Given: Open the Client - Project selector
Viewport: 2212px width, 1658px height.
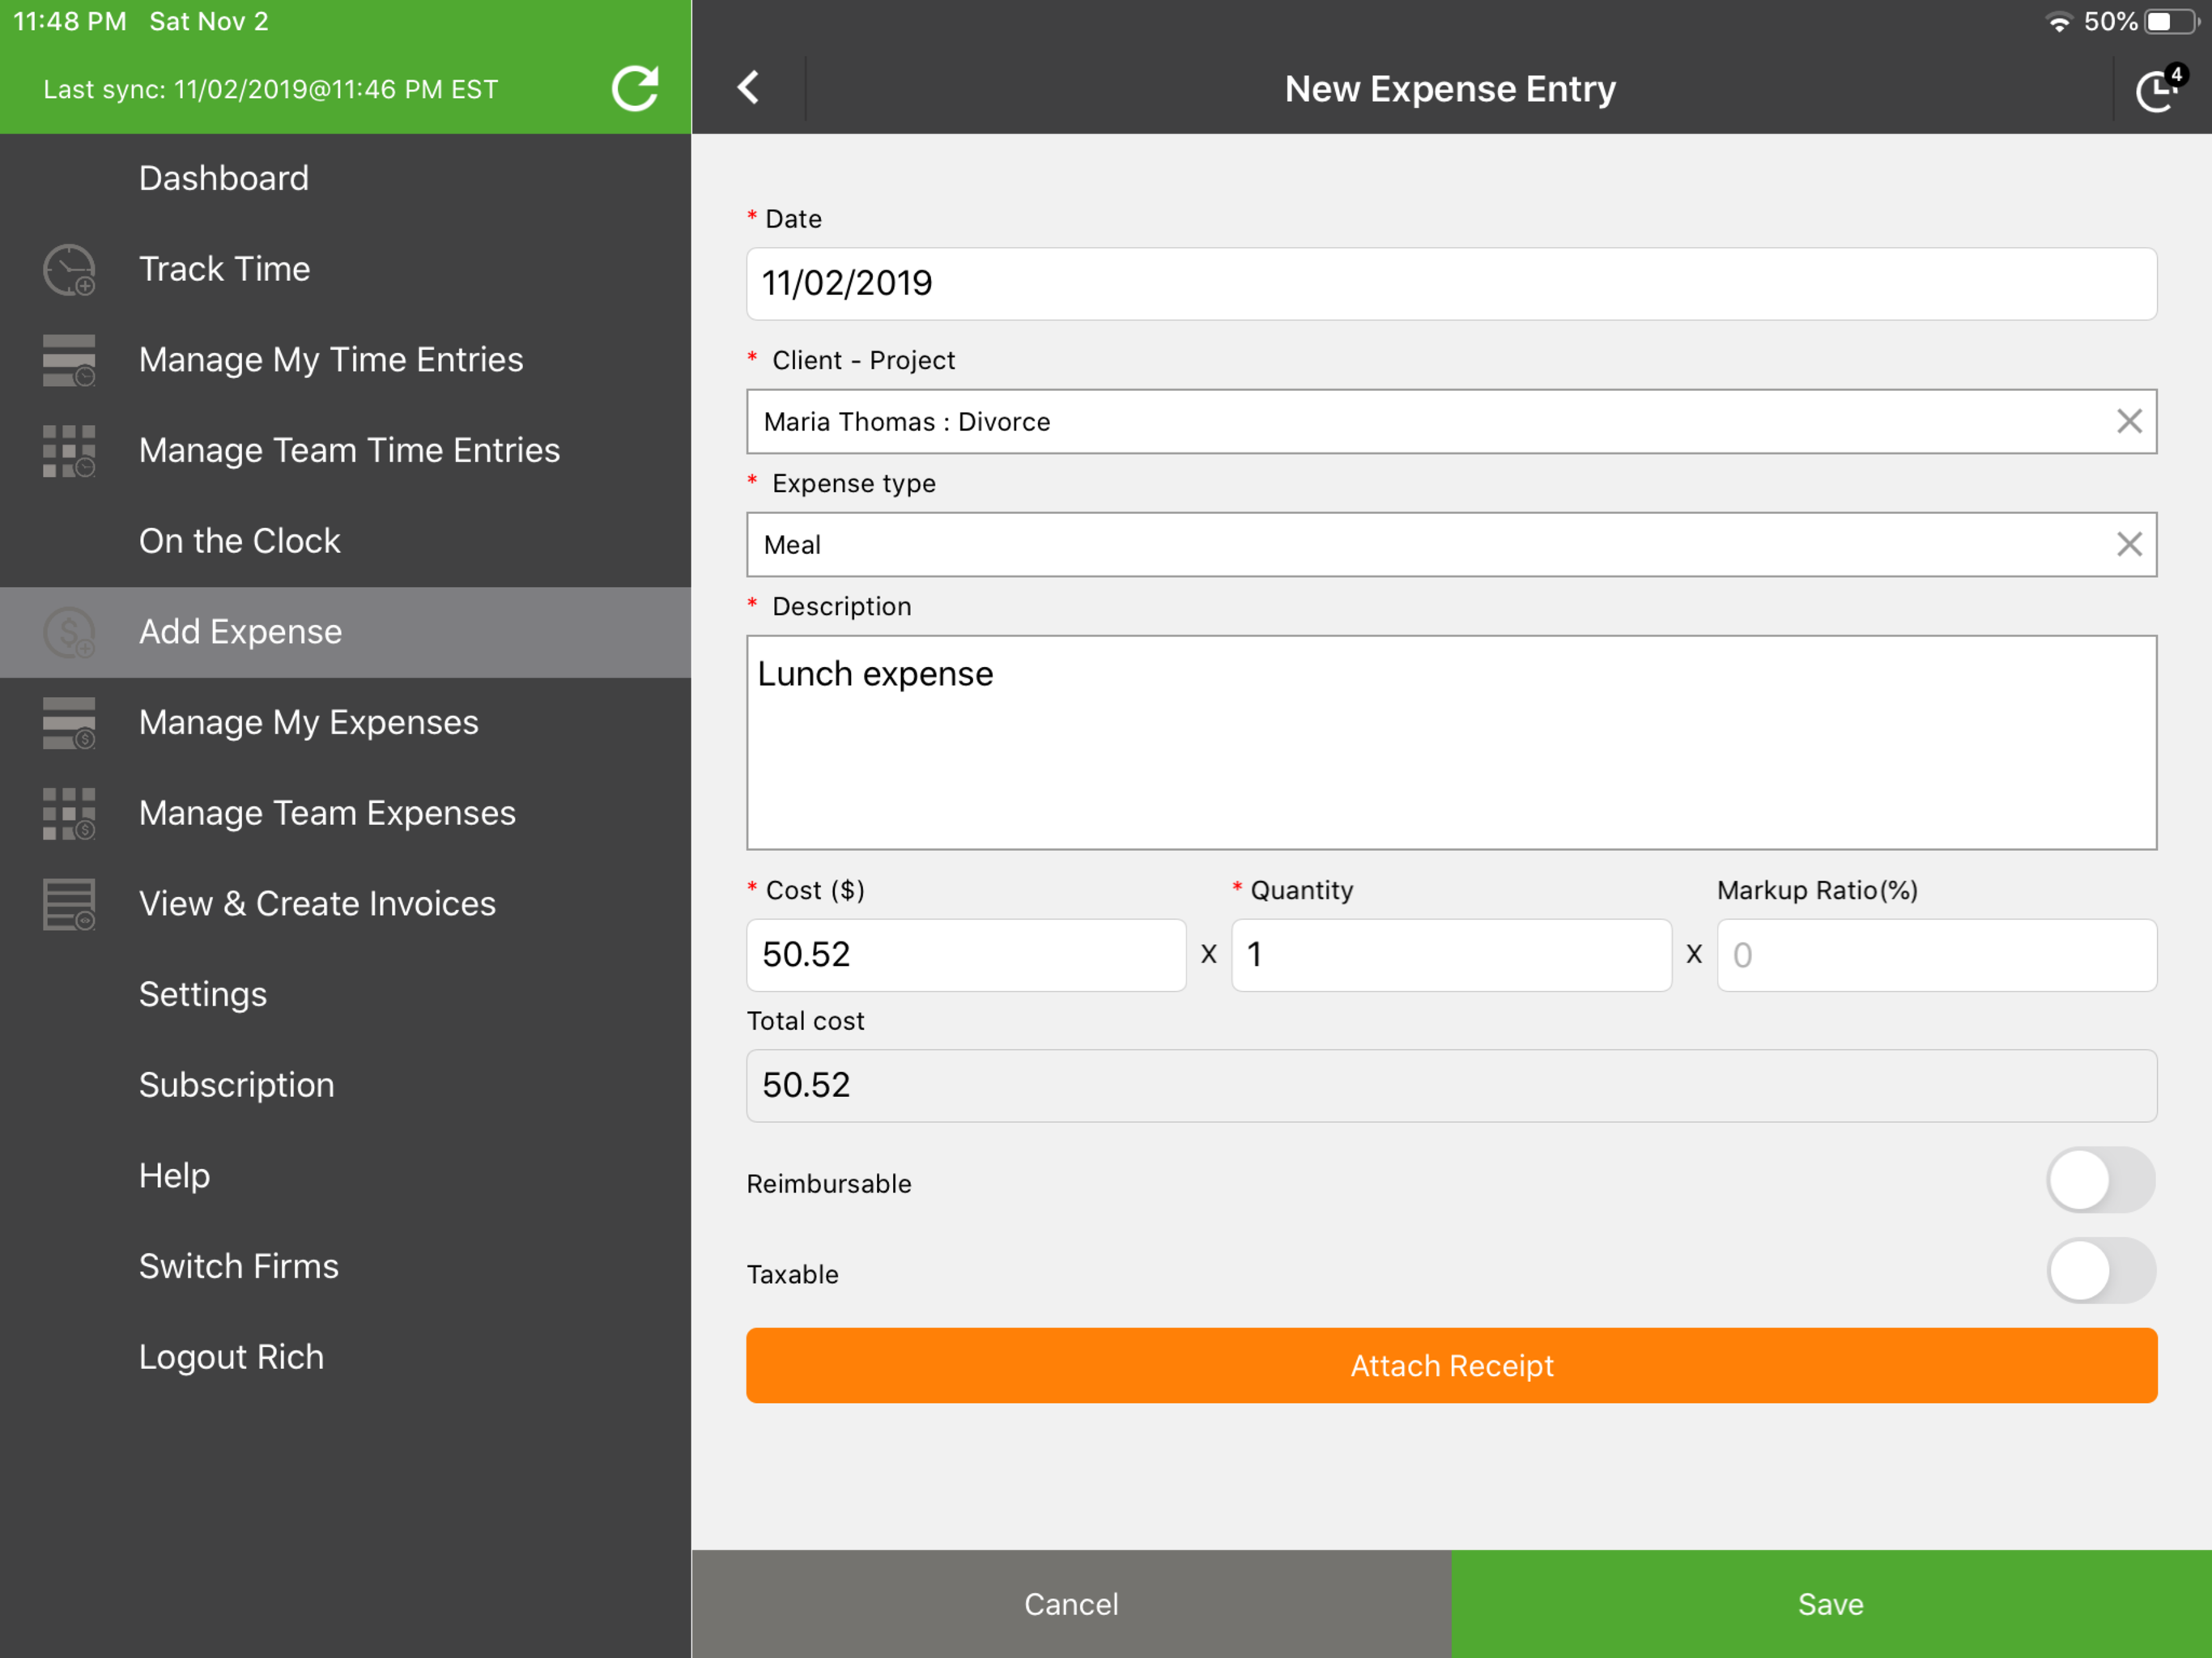Looking at the screenshot, I should 1452,421.
